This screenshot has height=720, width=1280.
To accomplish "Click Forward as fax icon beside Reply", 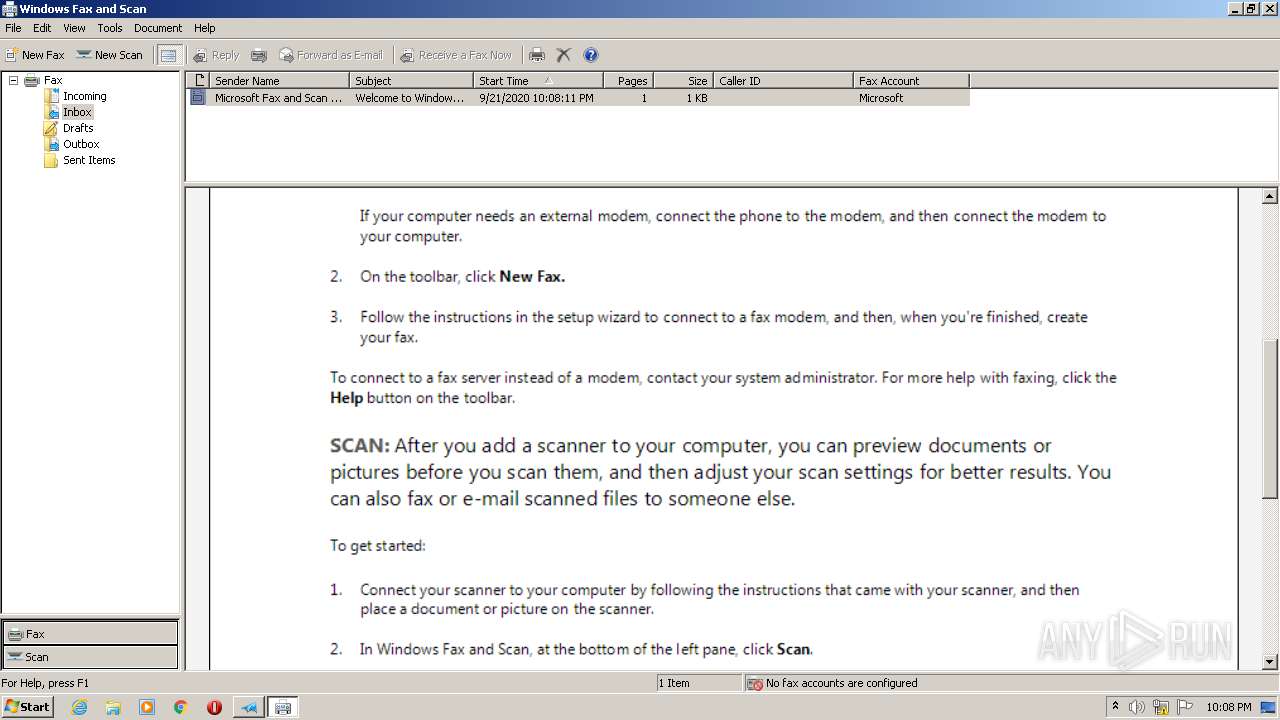I will [259, 55].
